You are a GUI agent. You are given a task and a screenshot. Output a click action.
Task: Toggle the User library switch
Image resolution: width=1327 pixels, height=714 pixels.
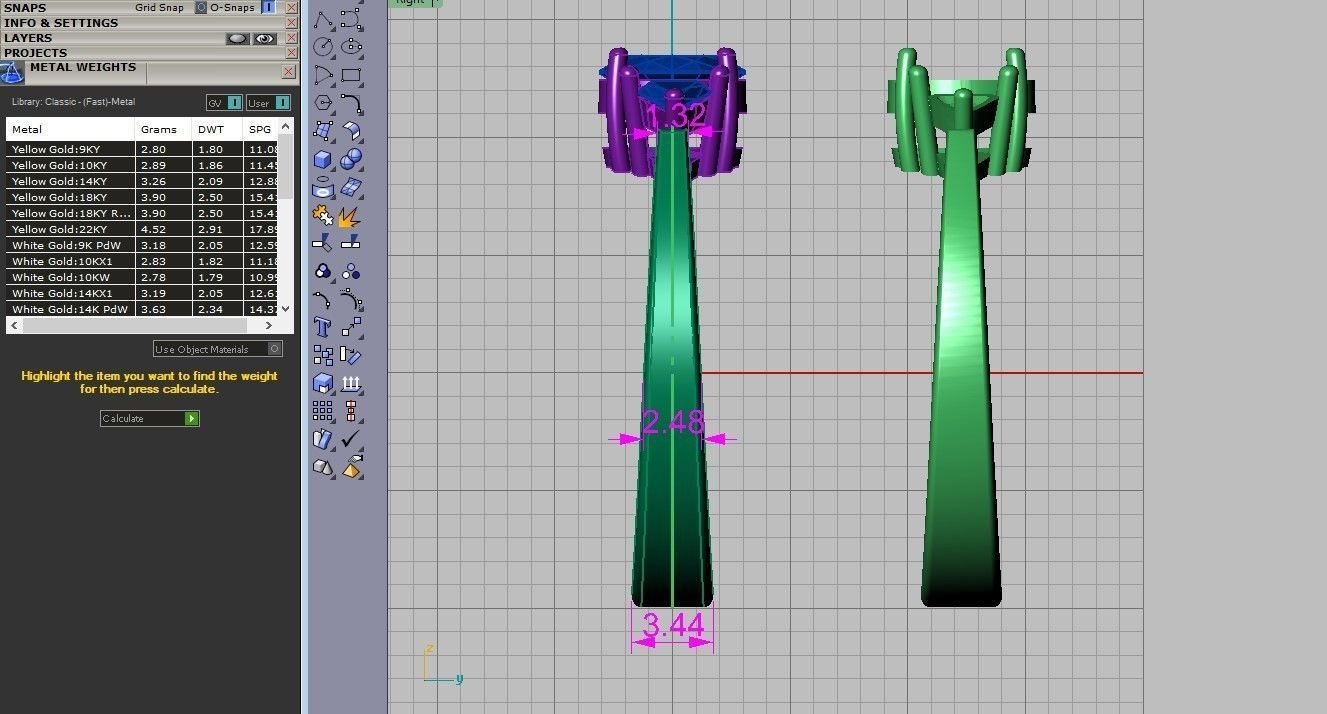point(269,102)
